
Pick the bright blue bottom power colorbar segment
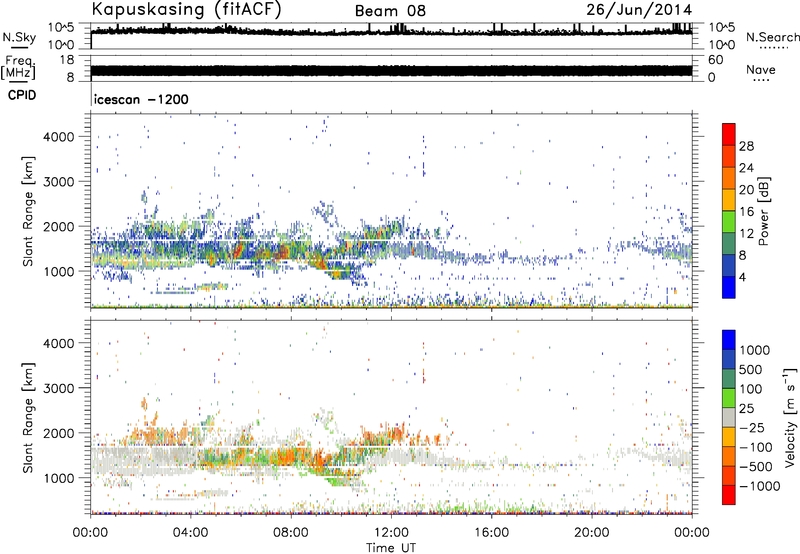pyautogui.click(x=729, y=287)
